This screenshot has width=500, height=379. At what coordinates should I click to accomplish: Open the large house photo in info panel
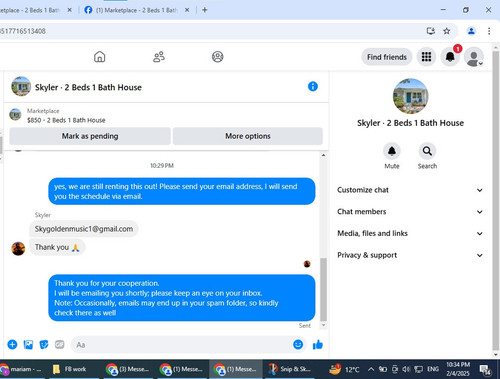pos(410,96)
